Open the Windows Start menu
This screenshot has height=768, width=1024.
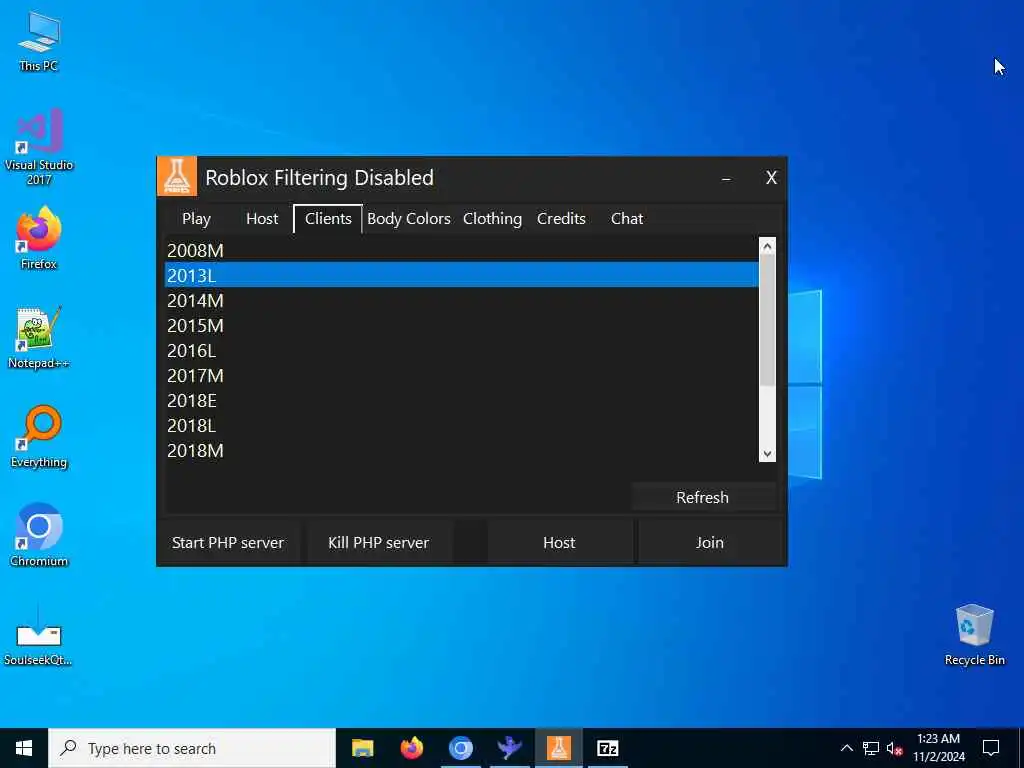tap(24, 748)
